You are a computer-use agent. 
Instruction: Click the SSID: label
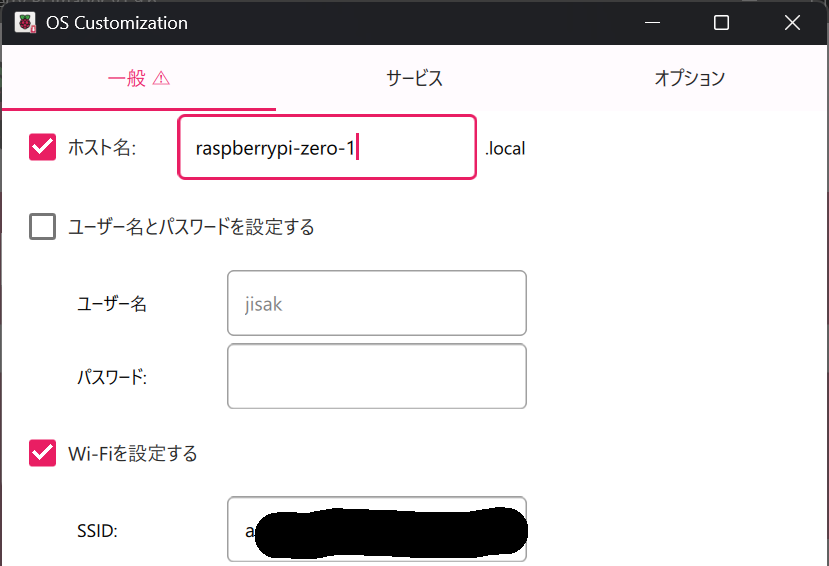tap(97, 531)
